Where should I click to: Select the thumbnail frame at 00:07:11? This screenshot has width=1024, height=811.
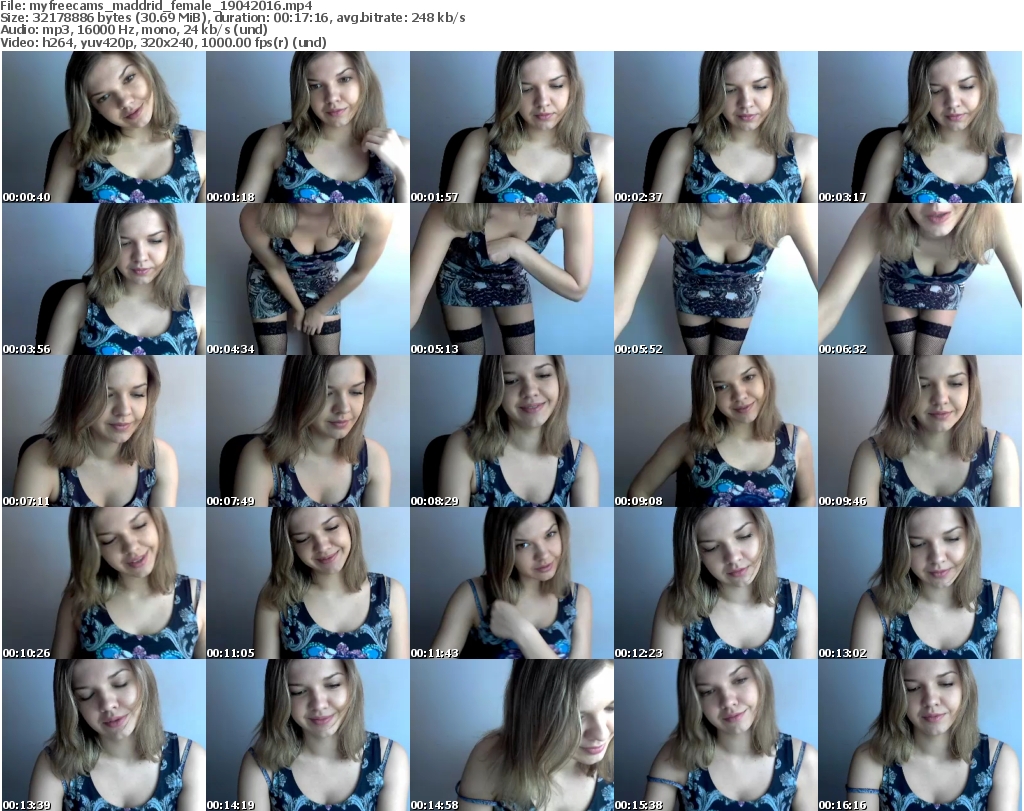(x=104, y=432)
